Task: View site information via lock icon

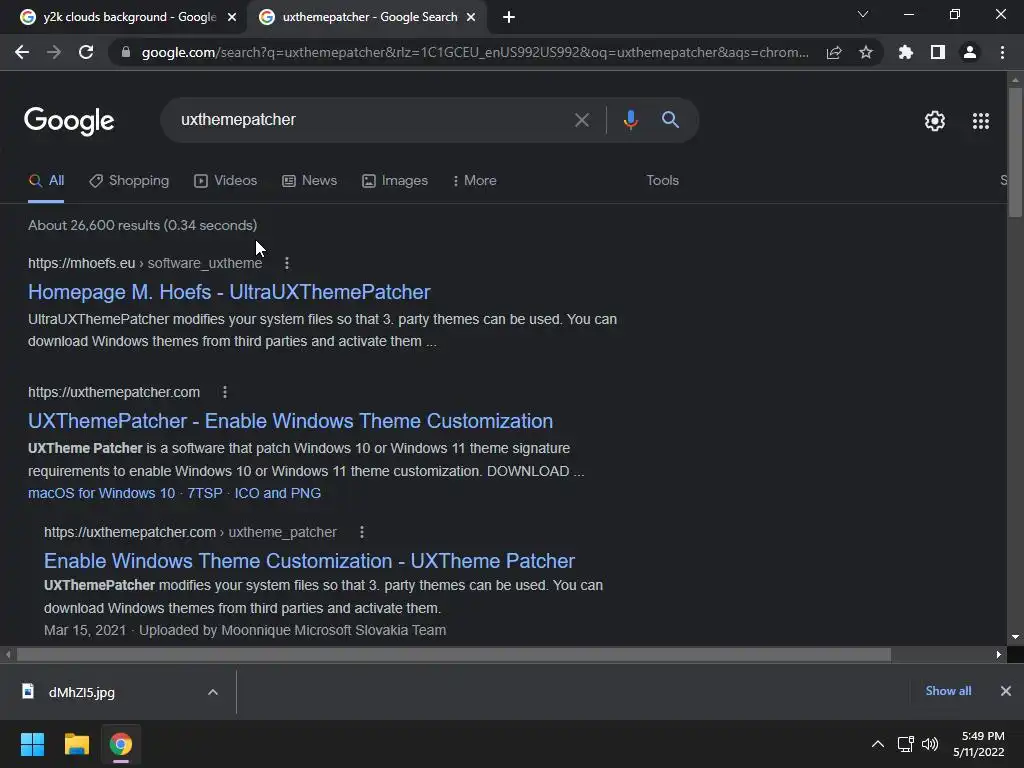Action: coord(126,52)
